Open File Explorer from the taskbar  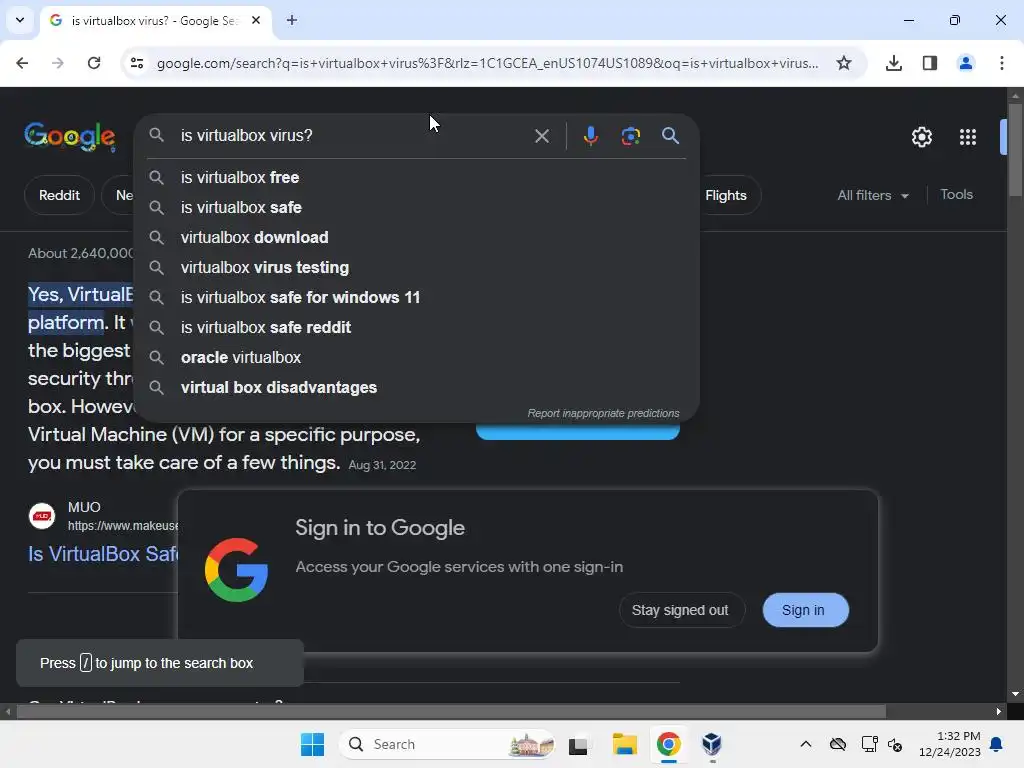pos(624,744)
